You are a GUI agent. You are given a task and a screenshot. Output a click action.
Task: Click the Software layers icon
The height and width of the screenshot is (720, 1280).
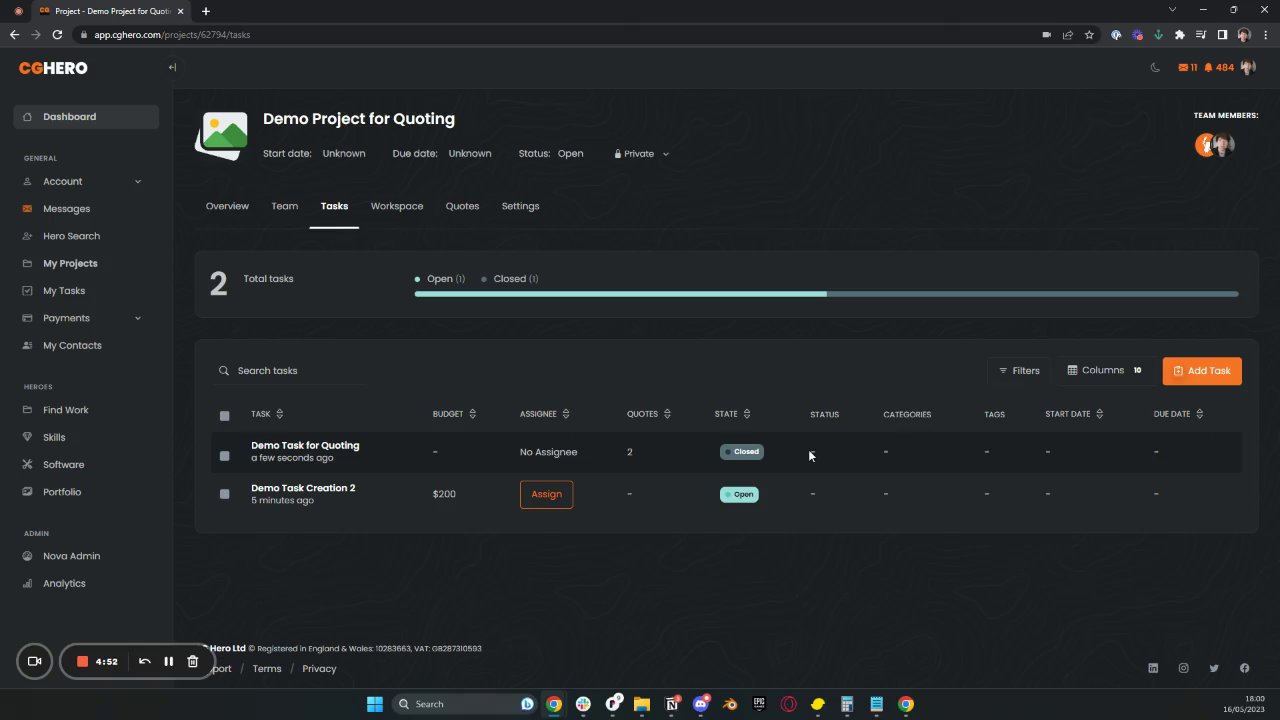[27, 465]
